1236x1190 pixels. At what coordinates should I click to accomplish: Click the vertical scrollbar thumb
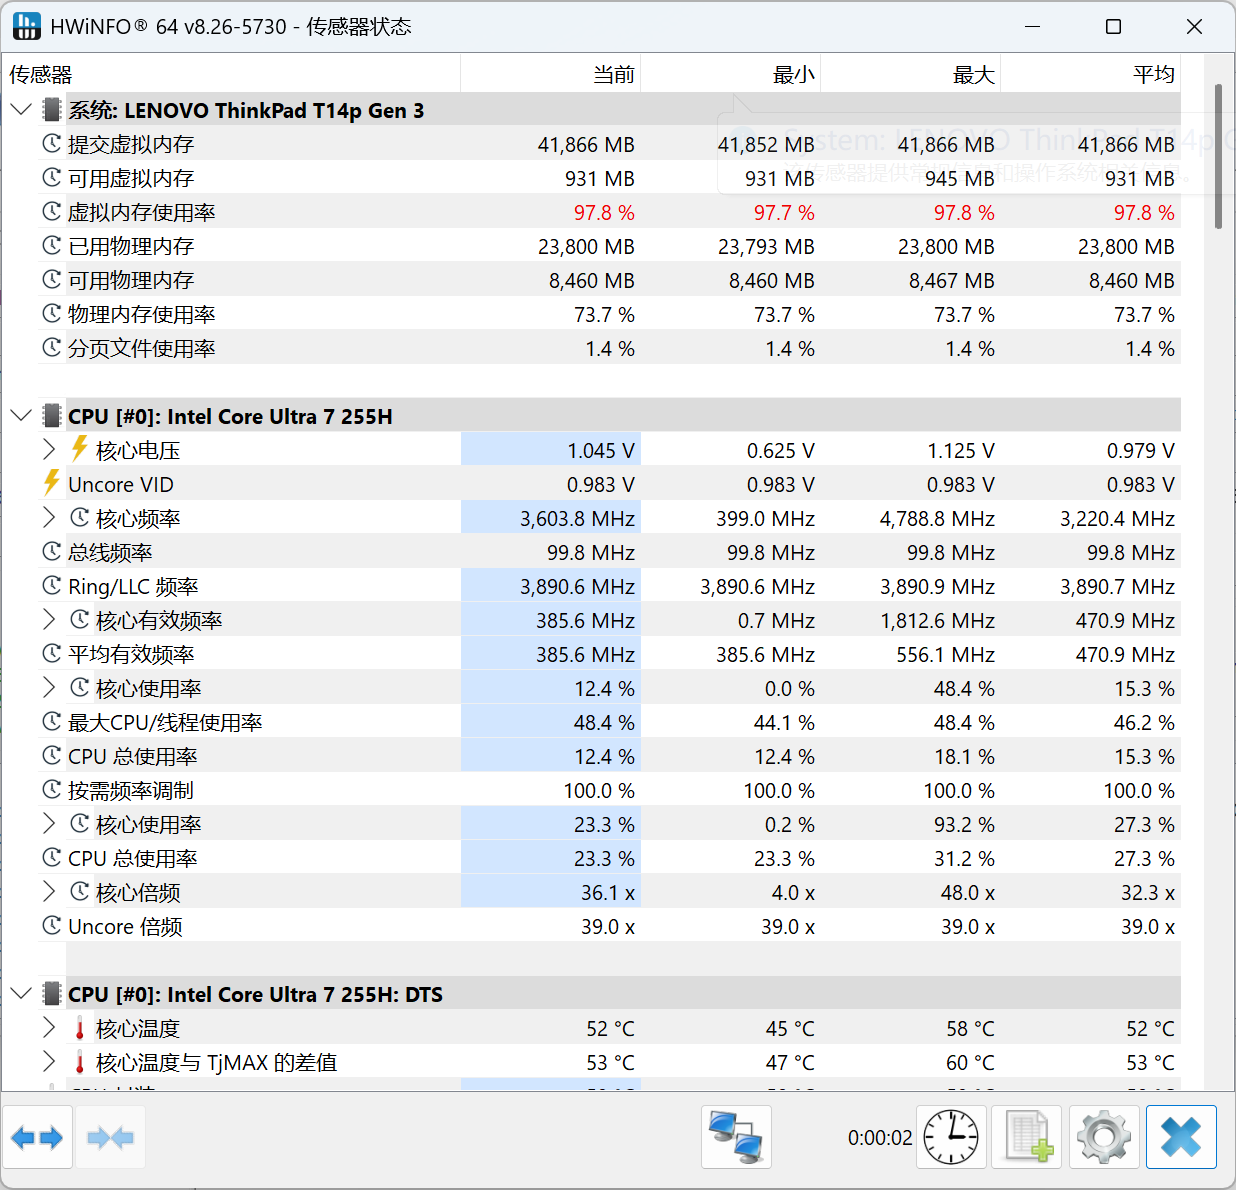(1218, 156)
